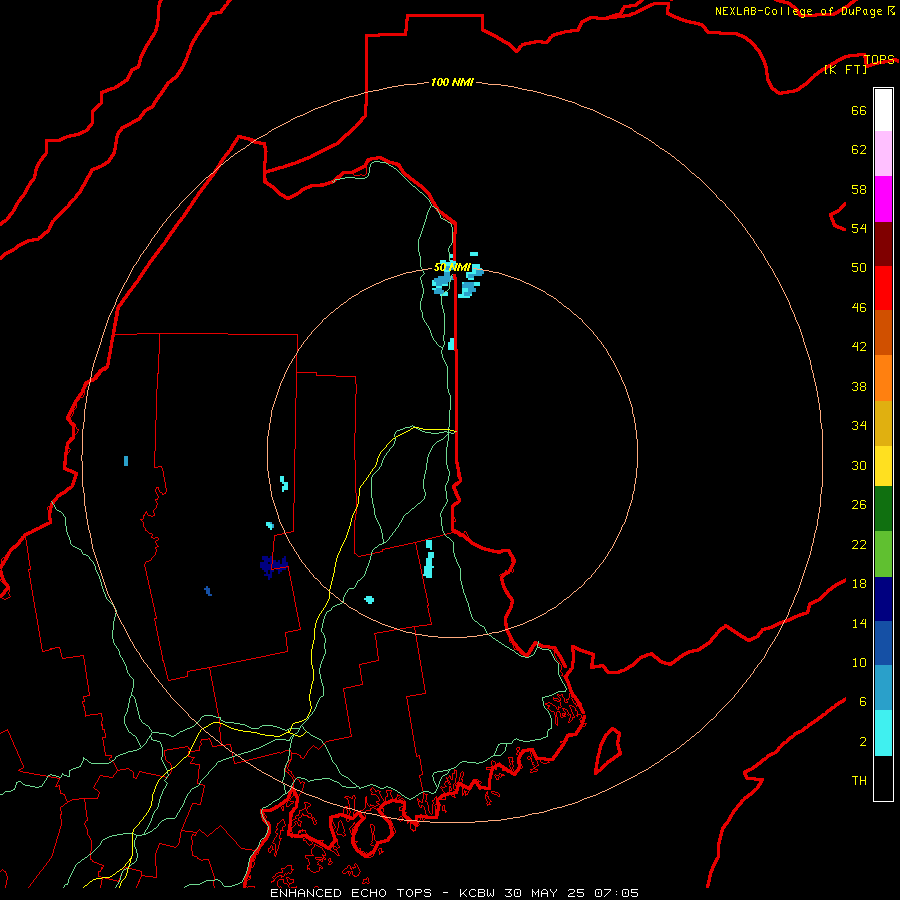
Task: Click the 22 legend value
Action: [x=859, y=544]
